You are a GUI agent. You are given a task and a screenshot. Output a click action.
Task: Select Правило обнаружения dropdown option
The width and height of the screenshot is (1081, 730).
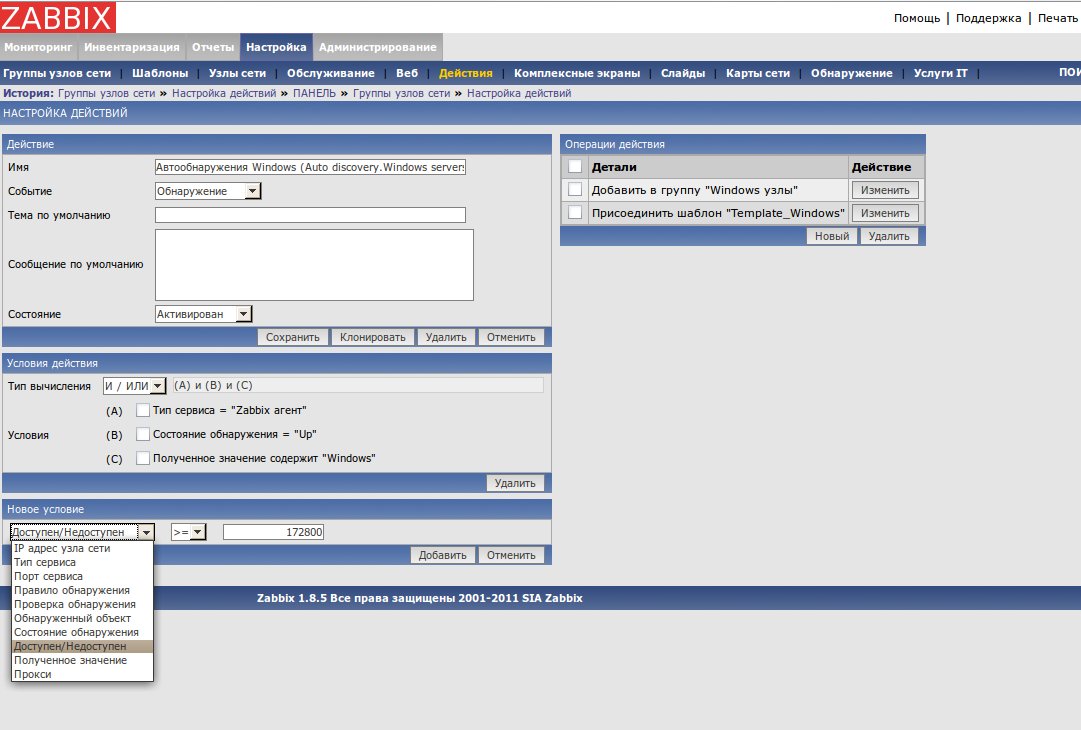[82, 590]
